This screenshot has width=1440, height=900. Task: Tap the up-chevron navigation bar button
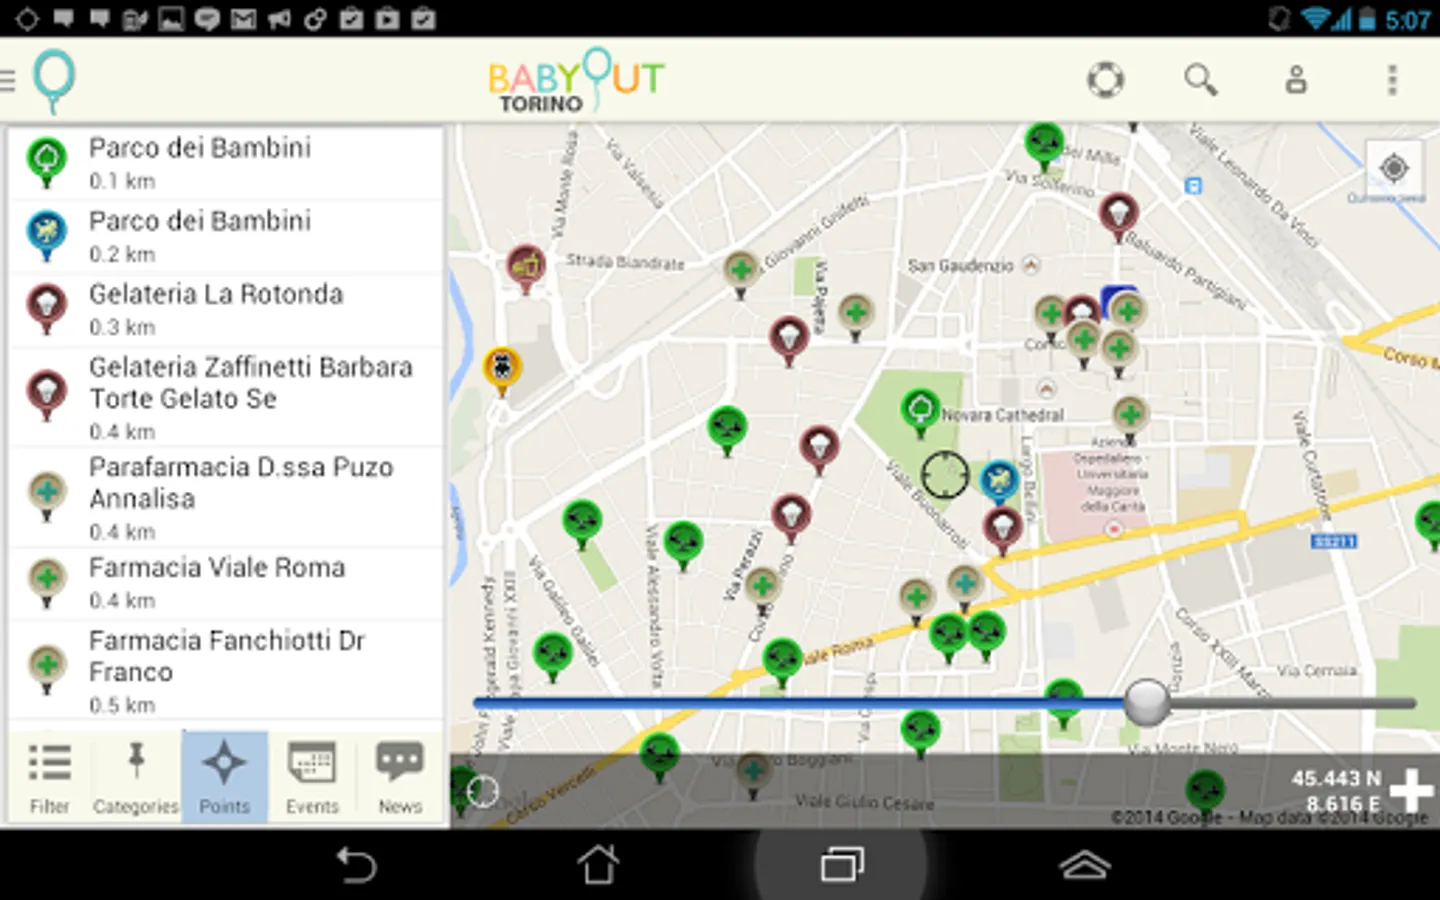pyautogui.click(x=1085, y=865)
